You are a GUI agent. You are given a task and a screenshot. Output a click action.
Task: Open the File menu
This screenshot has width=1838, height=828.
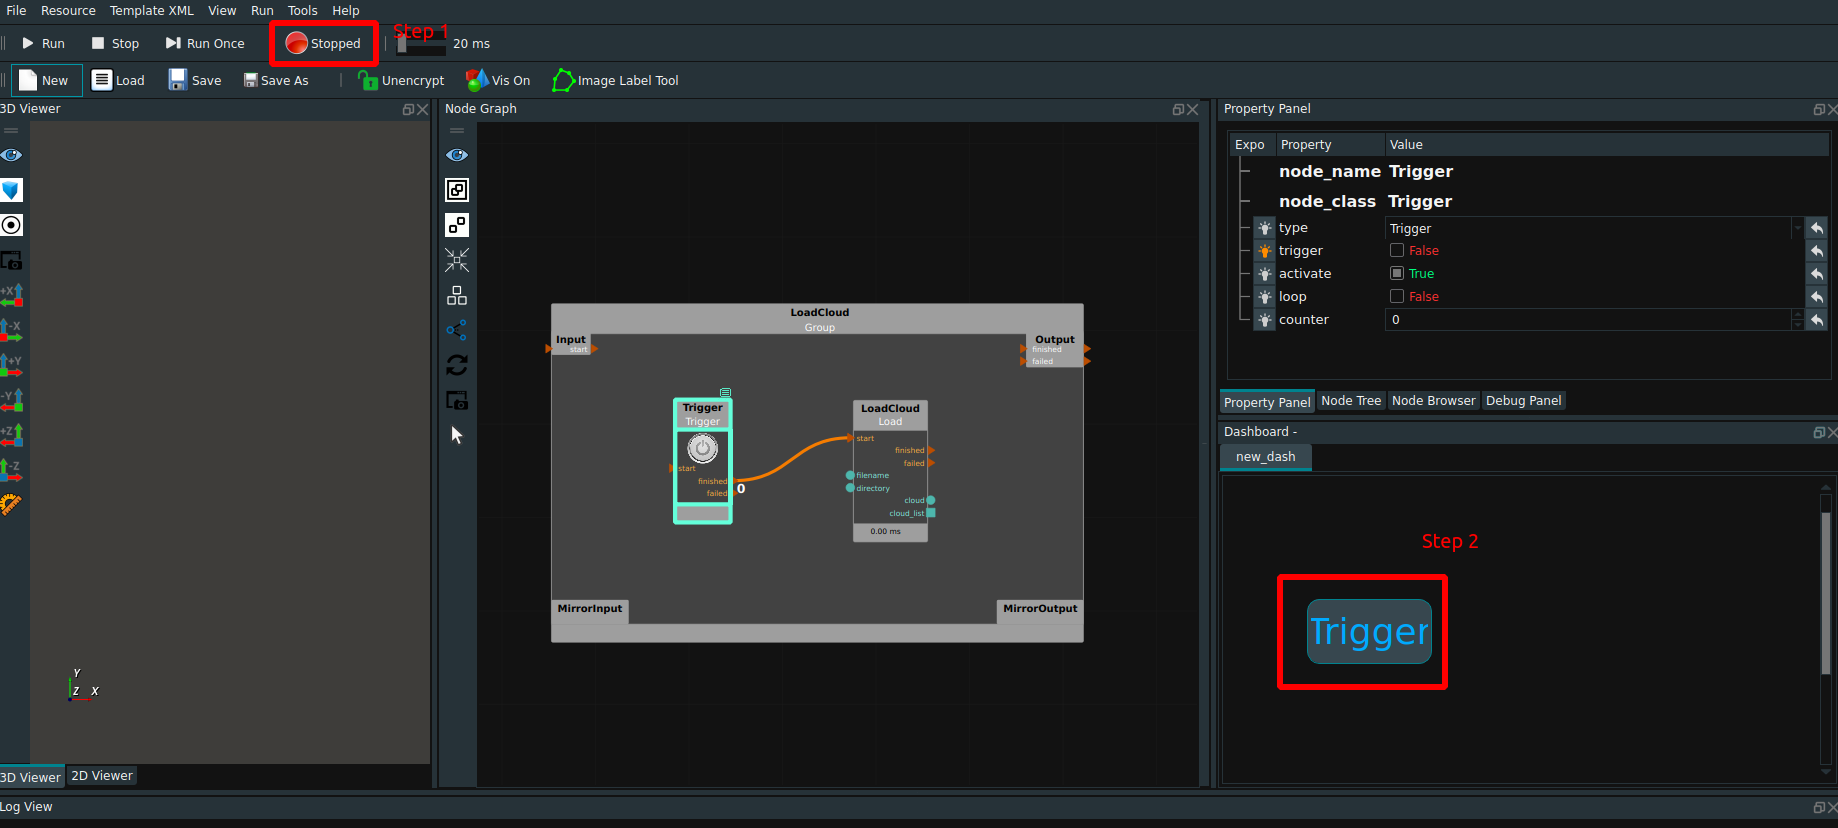[16, 10]
